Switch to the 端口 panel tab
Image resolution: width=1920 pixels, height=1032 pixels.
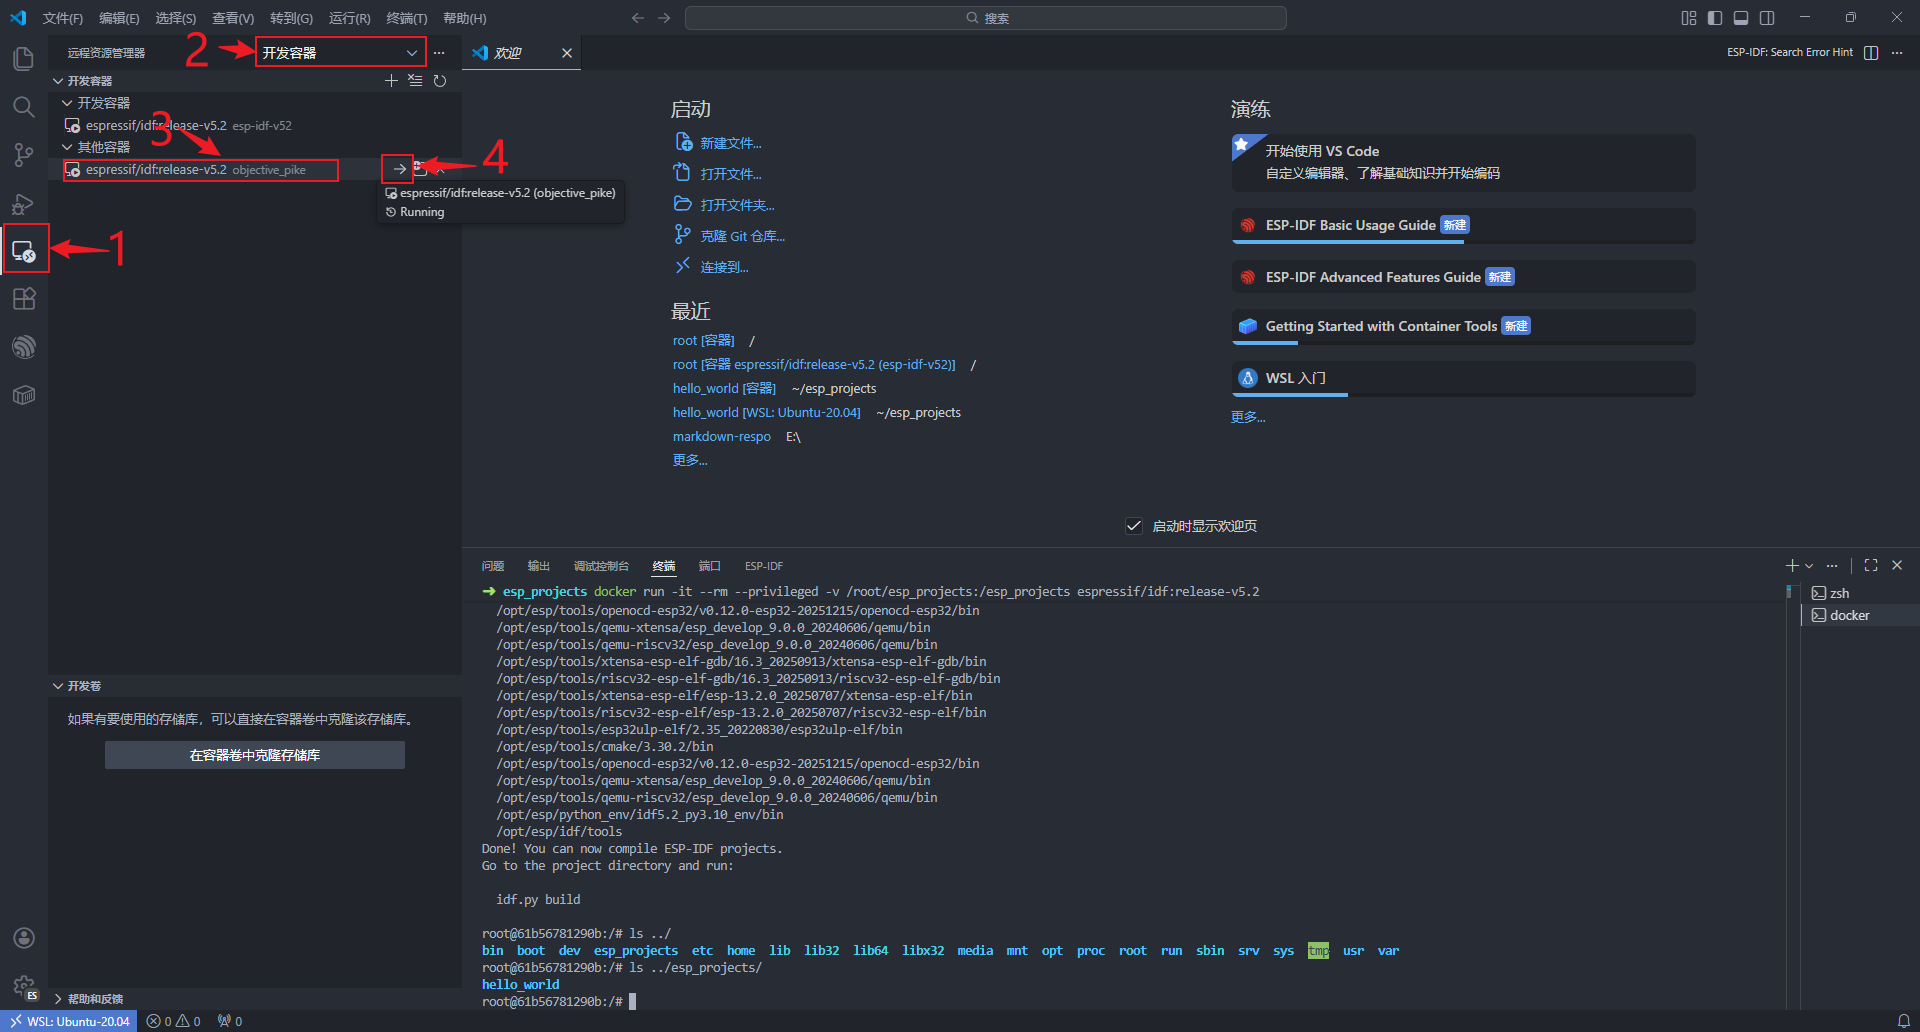[x=709, y=566]
